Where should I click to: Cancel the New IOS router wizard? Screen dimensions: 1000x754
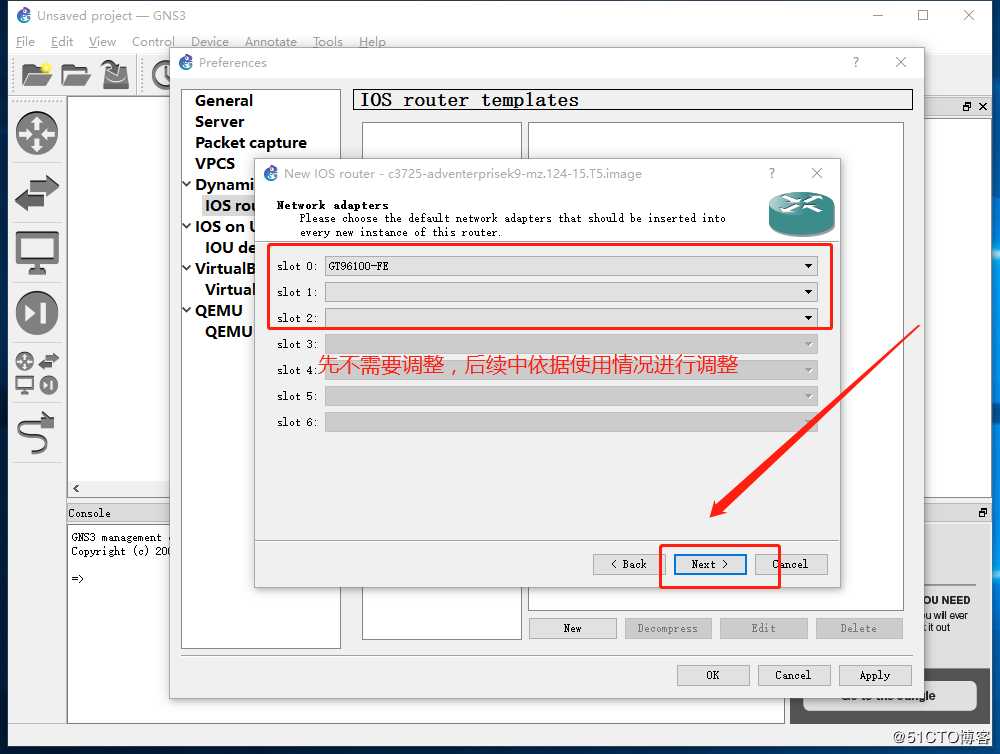click(x=791, y=565)
